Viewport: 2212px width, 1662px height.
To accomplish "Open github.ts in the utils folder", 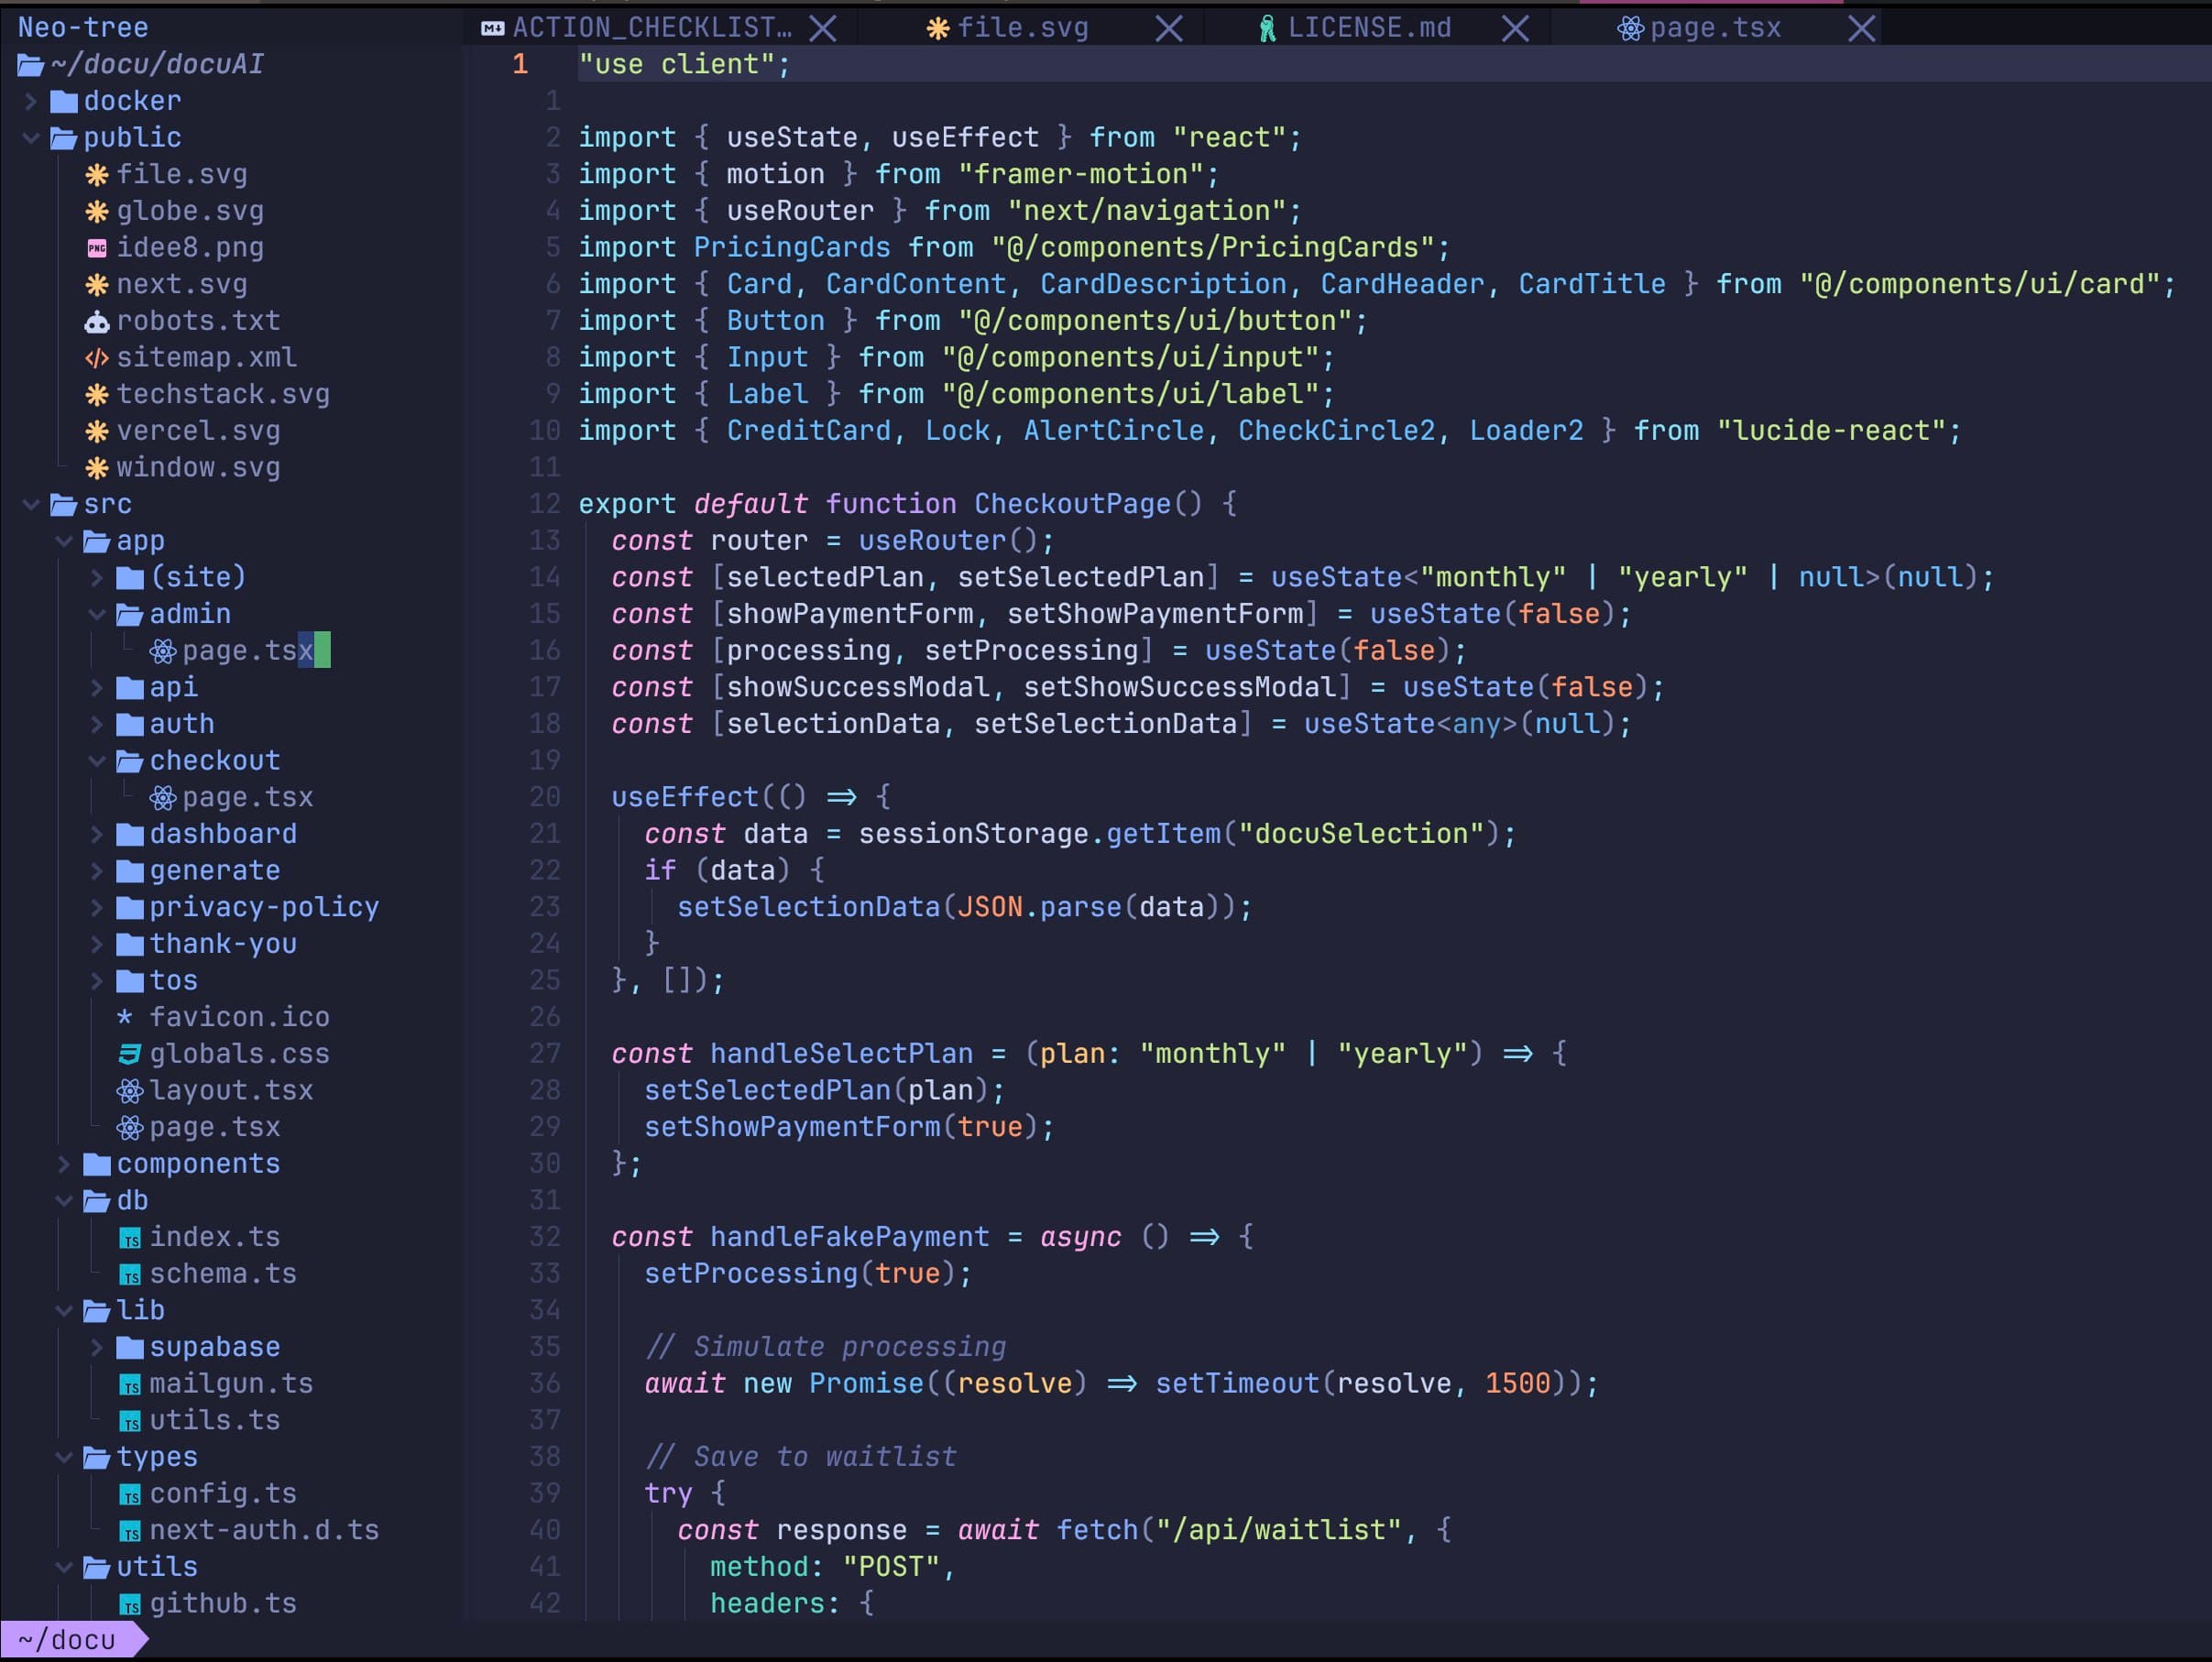I will (222, 1603).
